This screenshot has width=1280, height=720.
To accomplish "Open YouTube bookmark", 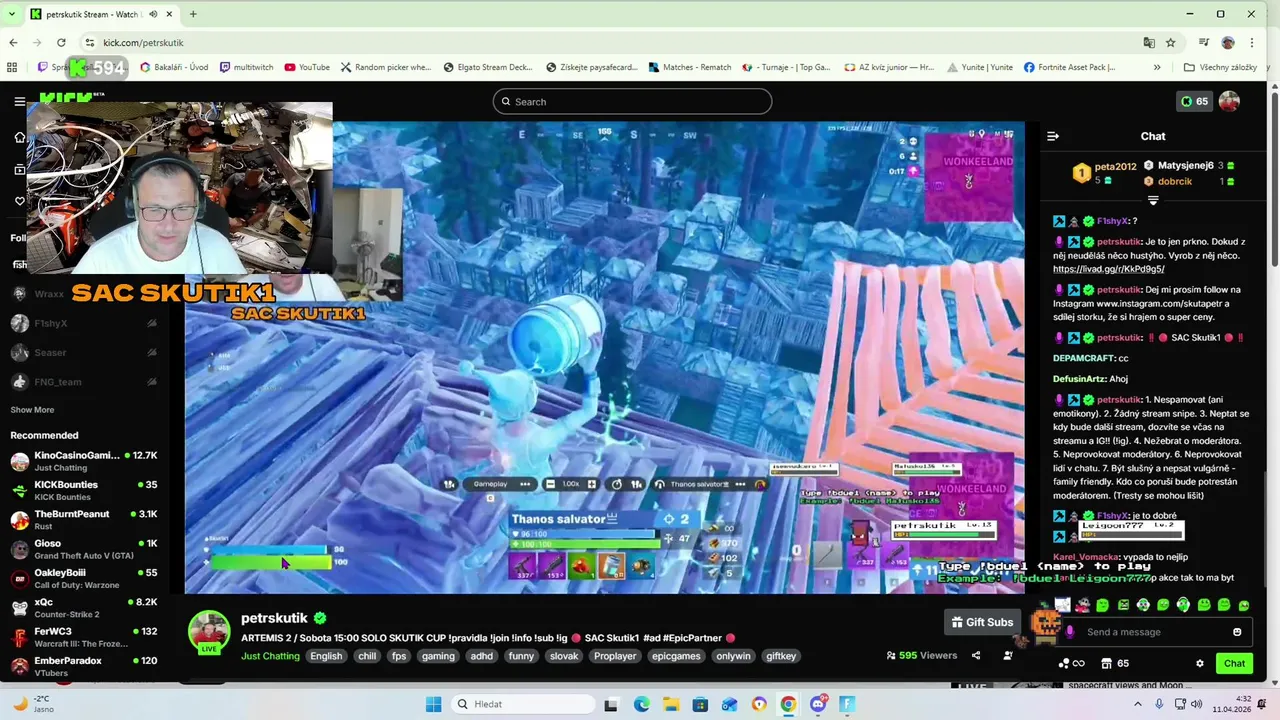I will 307,67.
